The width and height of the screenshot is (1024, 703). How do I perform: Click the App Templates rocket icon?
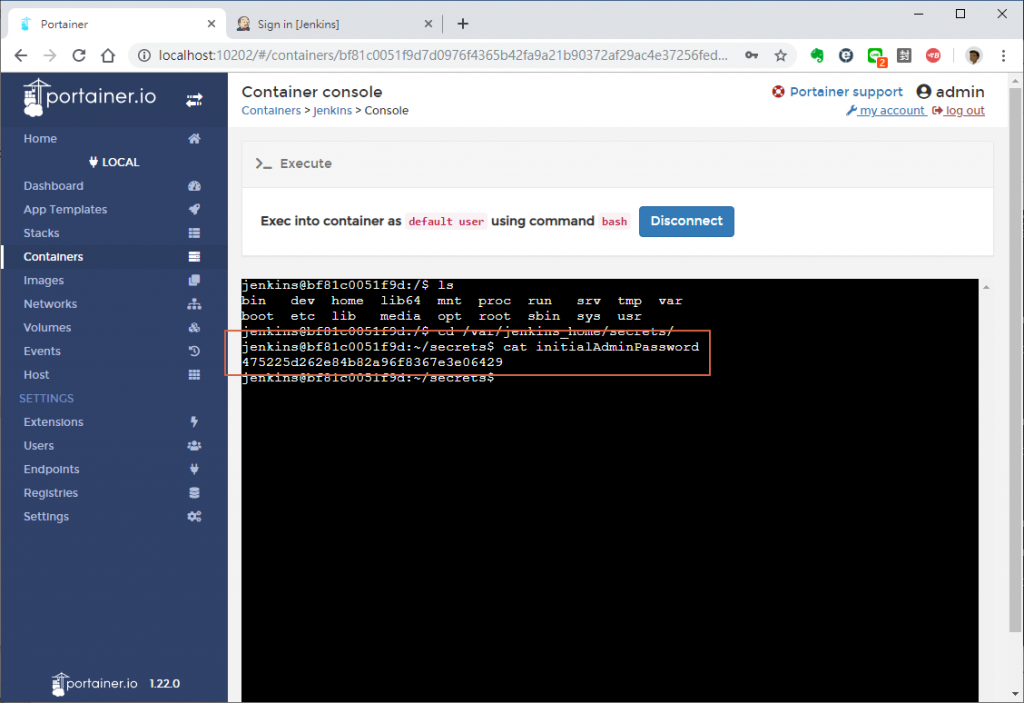click(194, 209)
